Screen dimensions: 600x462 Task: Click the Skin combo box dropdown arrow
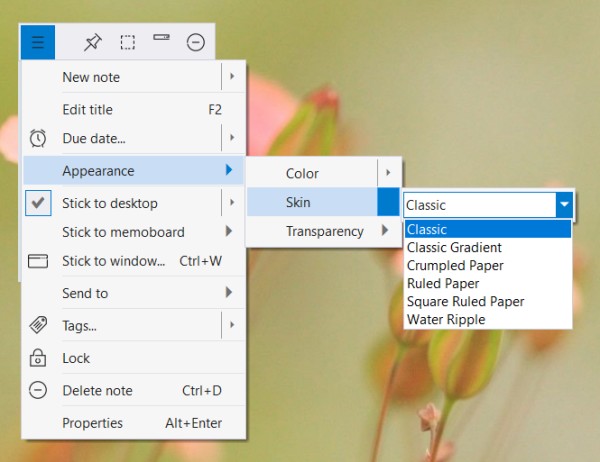(x=564, y=205)
